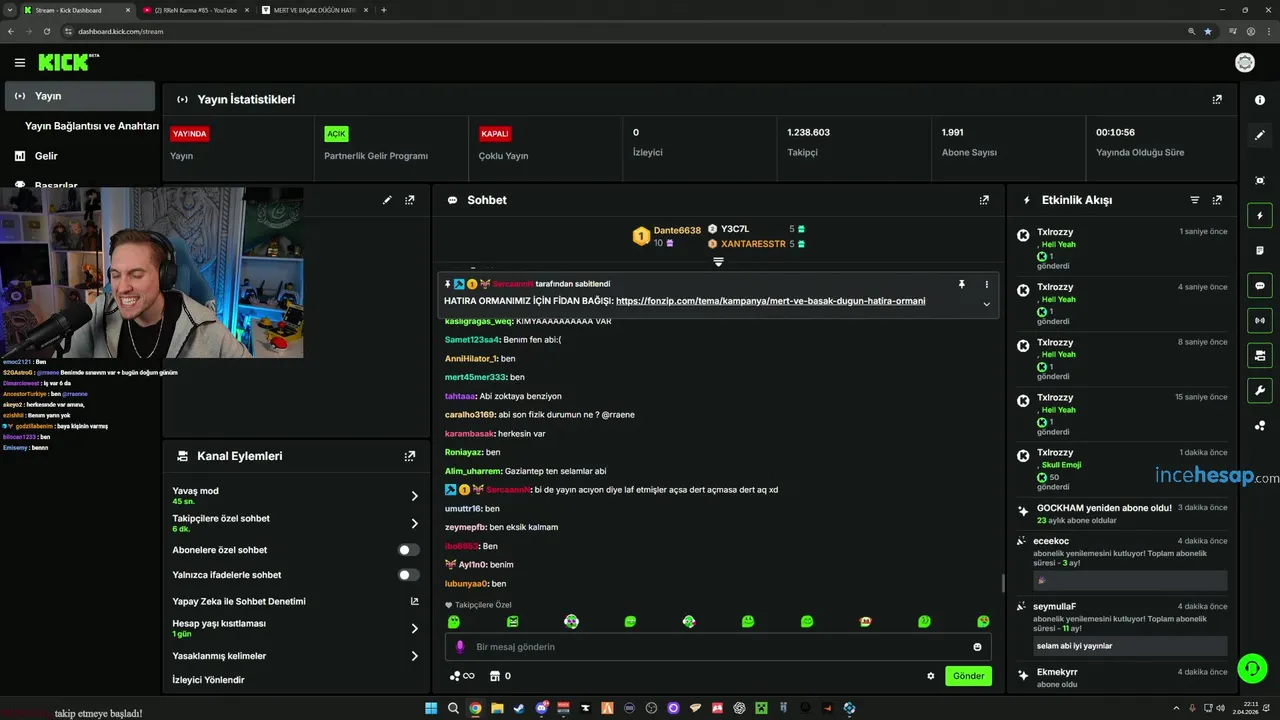Open the three-dots widget icon in right sidebar
The image size is (1280, 720).
point(1260,425)
